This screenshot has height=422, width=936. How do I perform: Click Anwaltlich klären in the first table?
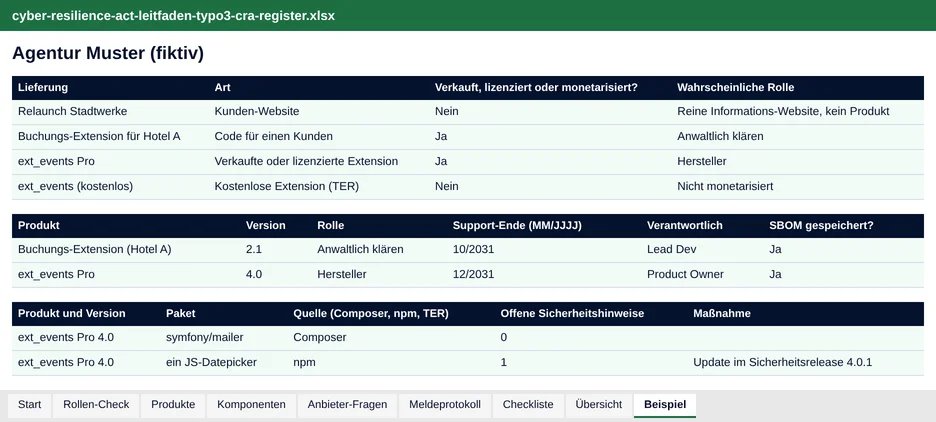720,137
